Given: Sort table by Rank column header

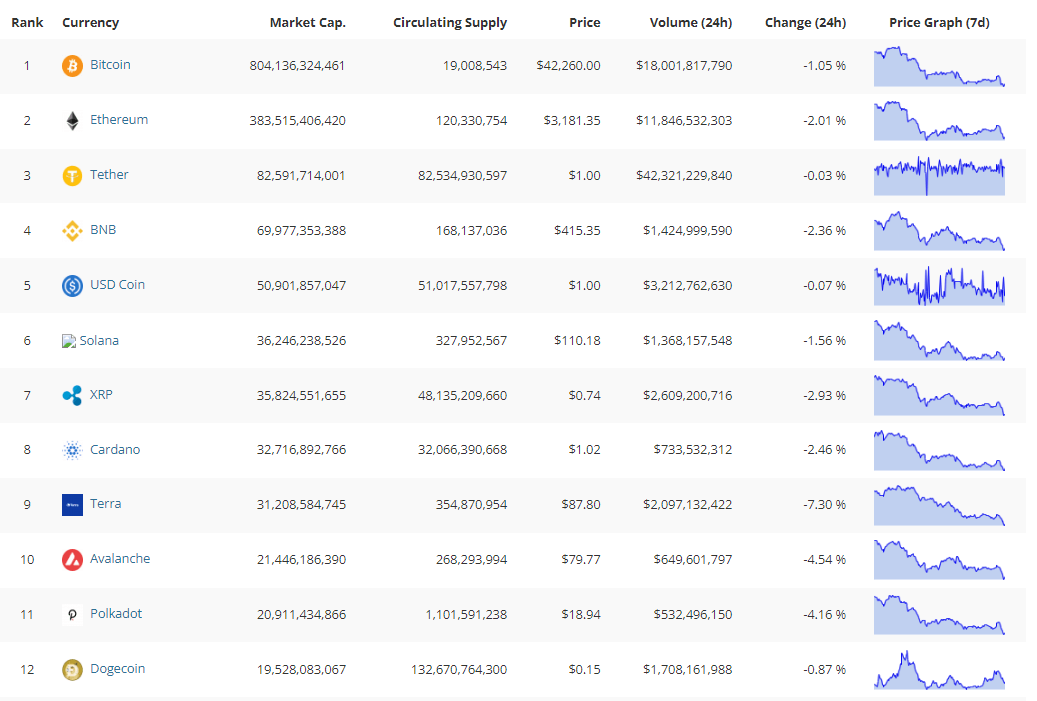Looking at the screenshot, I should click(27, 22).
